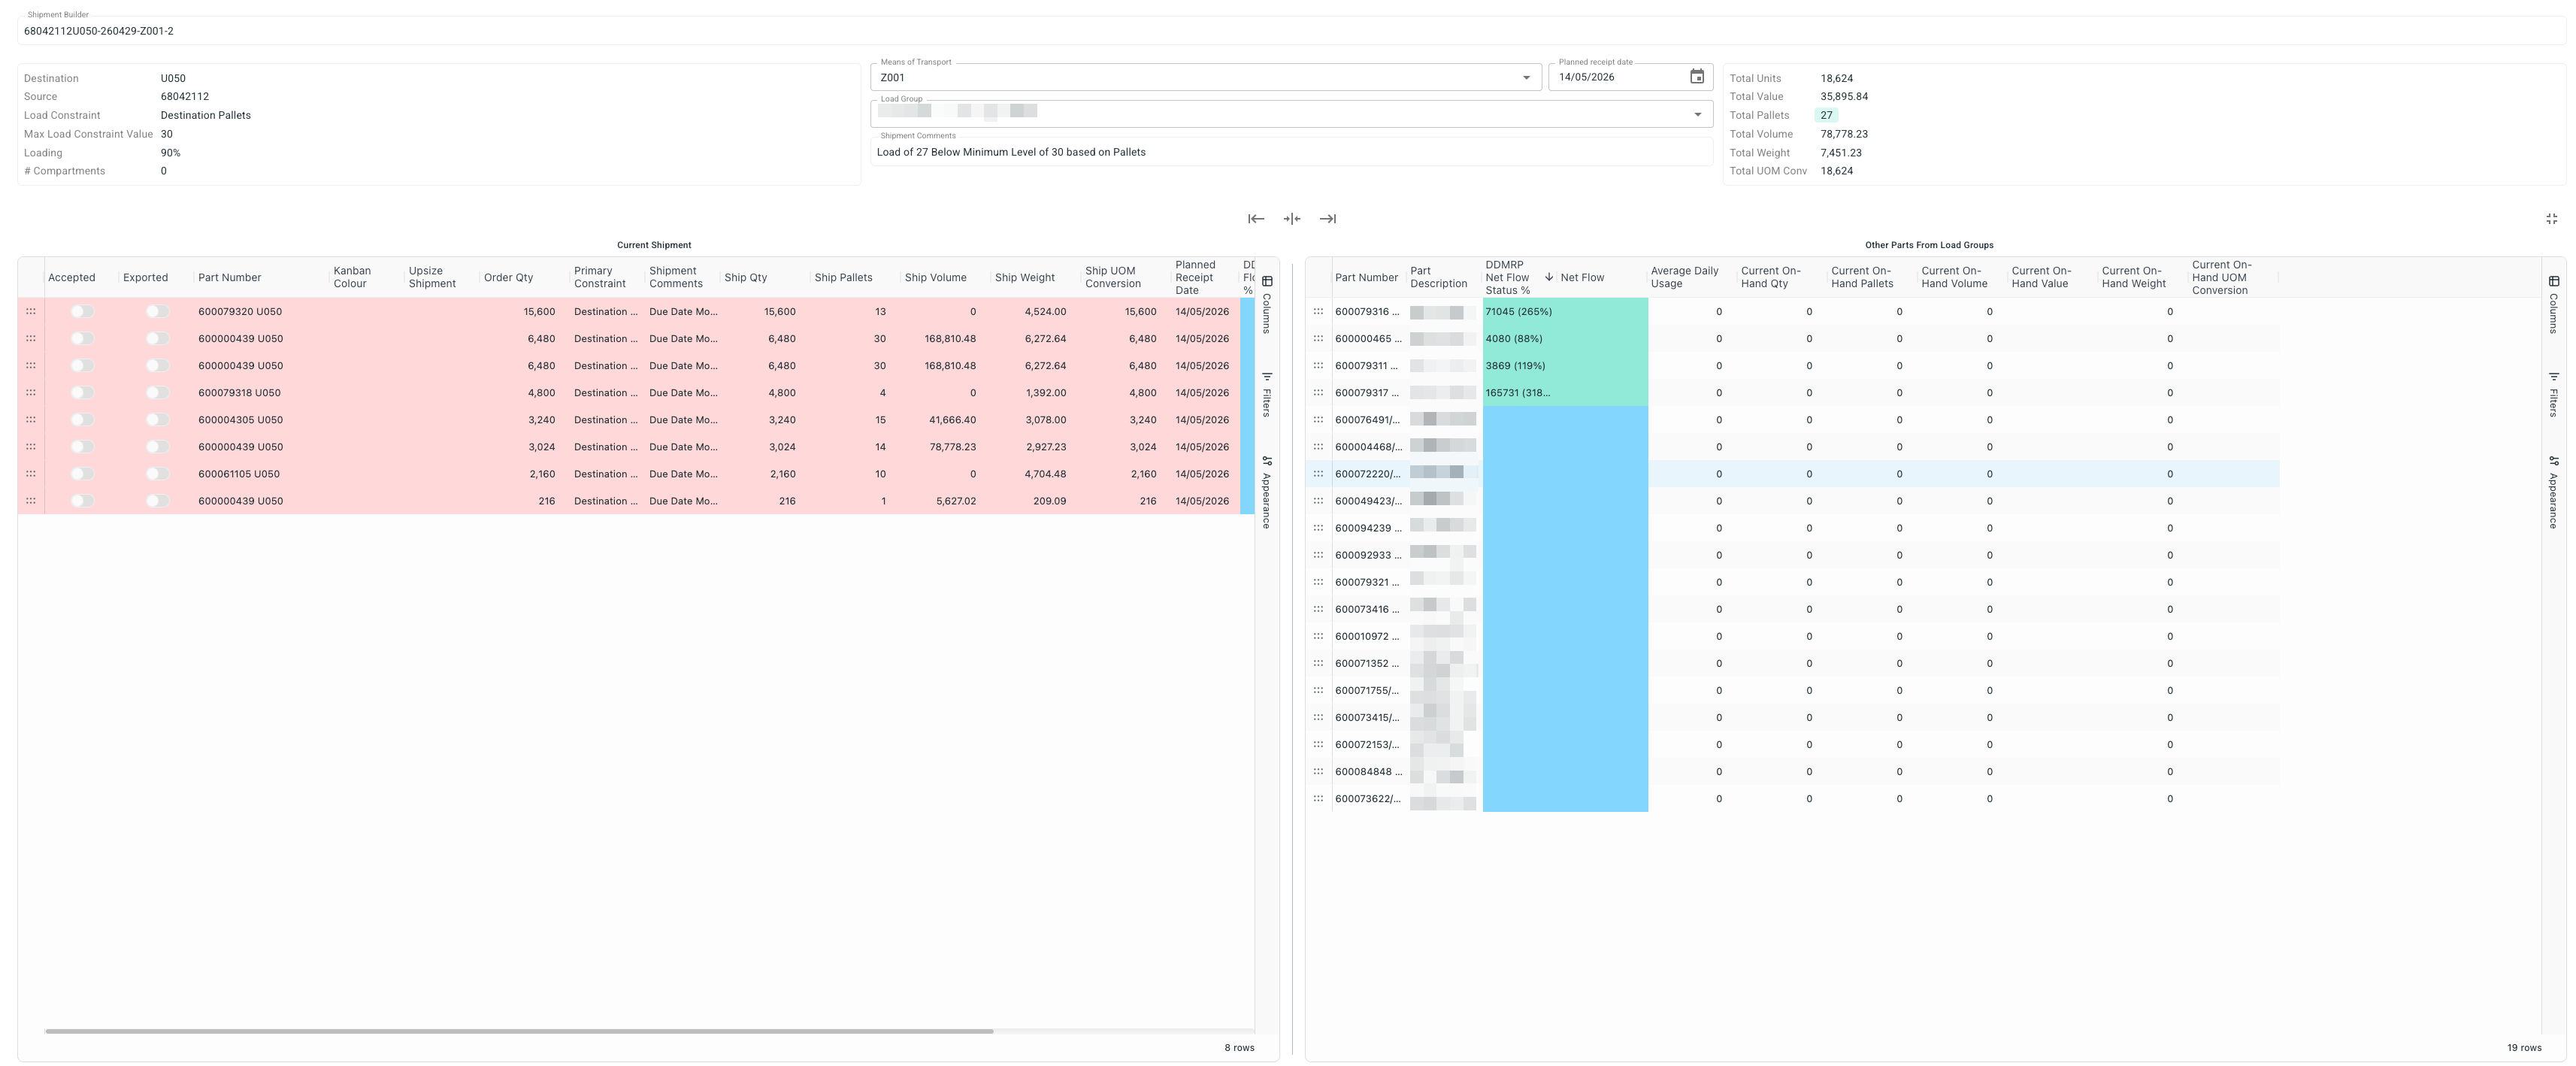Grab the drag handle for part 600079316 row

[1318, 312]
